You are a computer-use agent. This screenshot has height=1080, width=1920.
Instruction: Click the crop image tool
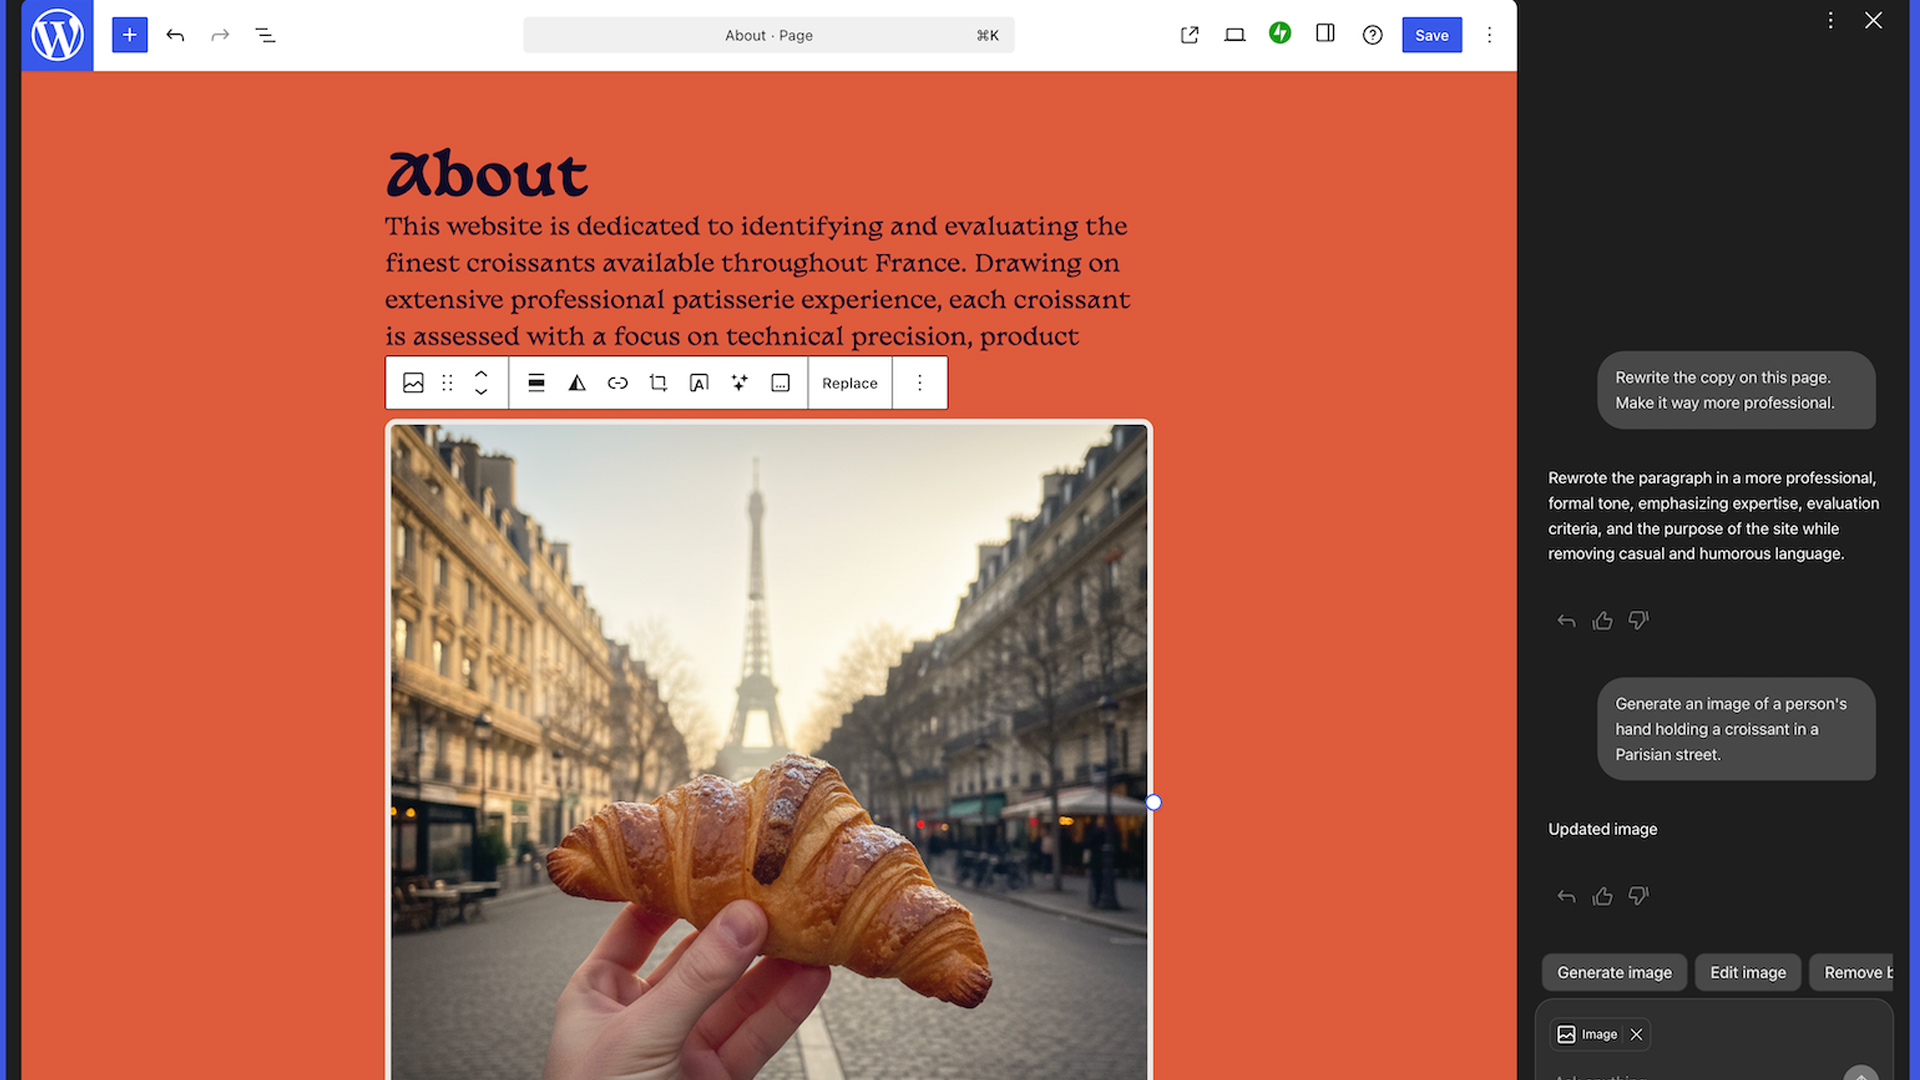click(x=658, y=383)
